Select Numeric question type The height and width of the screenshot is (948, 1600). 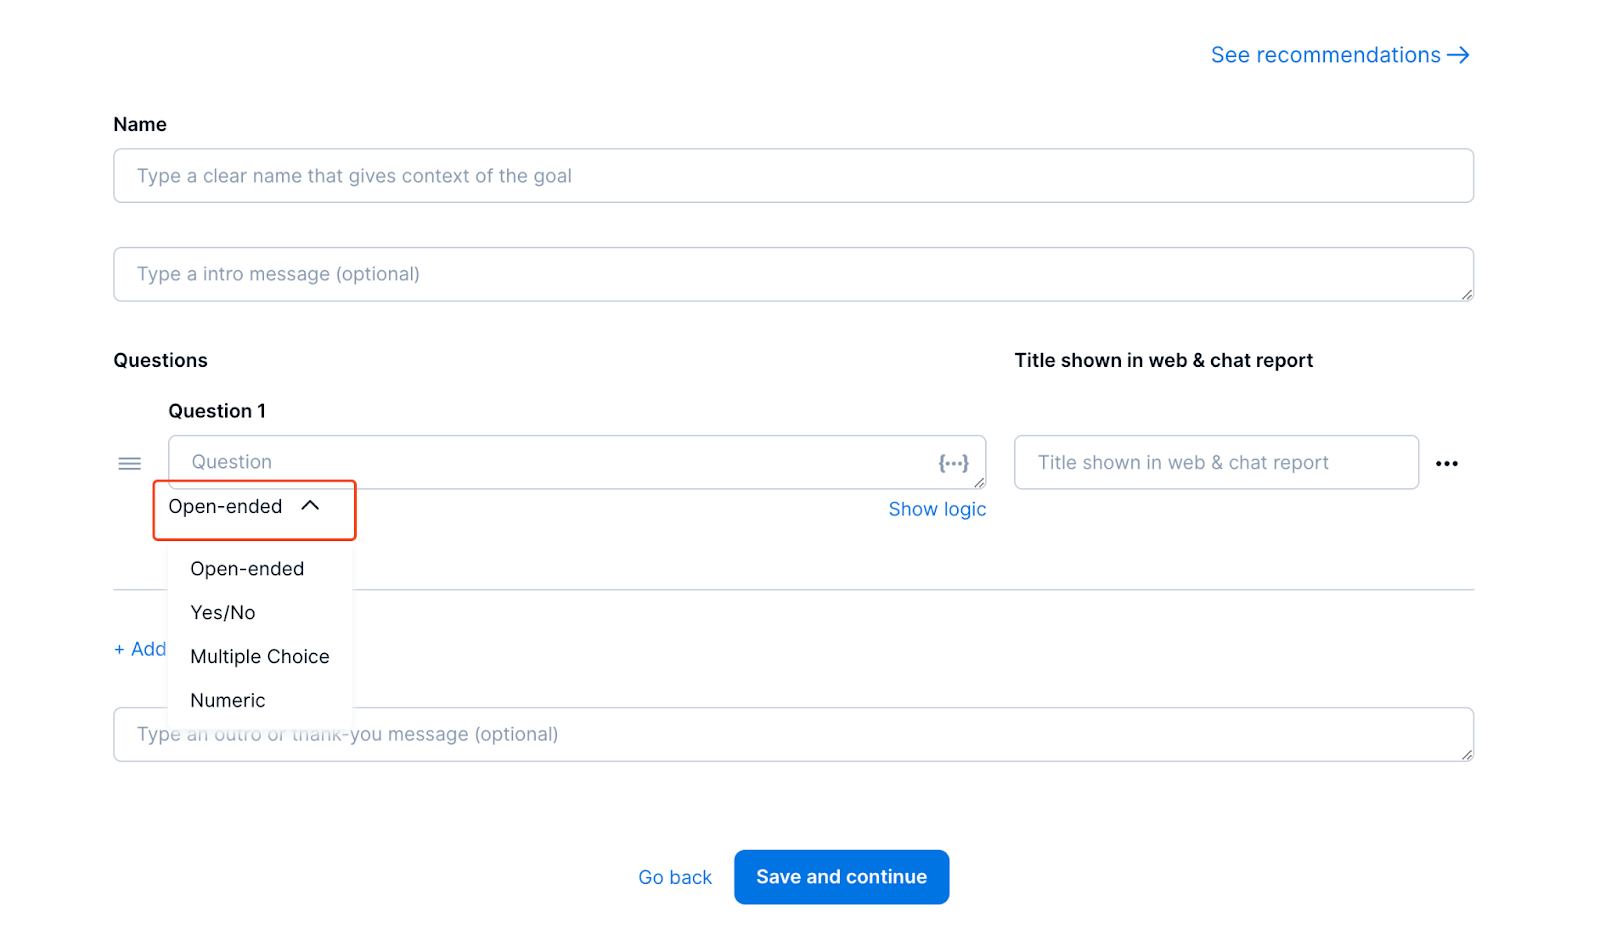(x=227, y=700)
